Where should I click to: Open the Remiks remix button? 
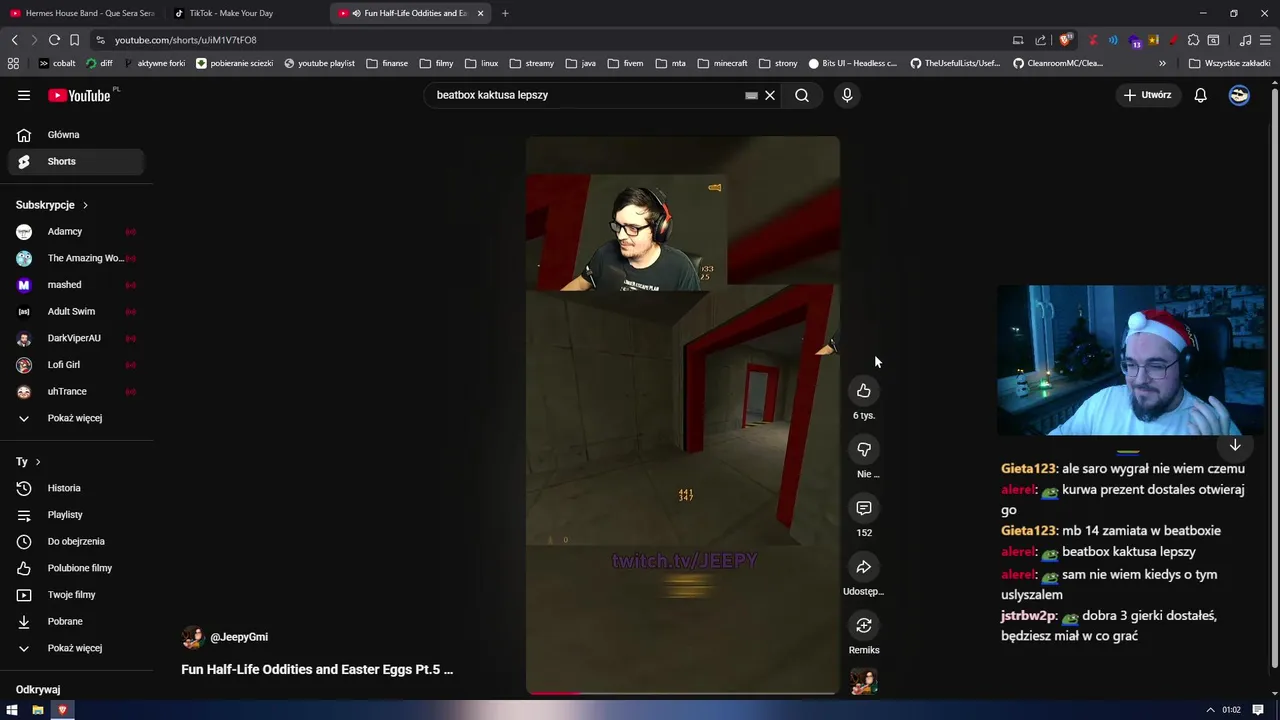[x=864, y=625]
